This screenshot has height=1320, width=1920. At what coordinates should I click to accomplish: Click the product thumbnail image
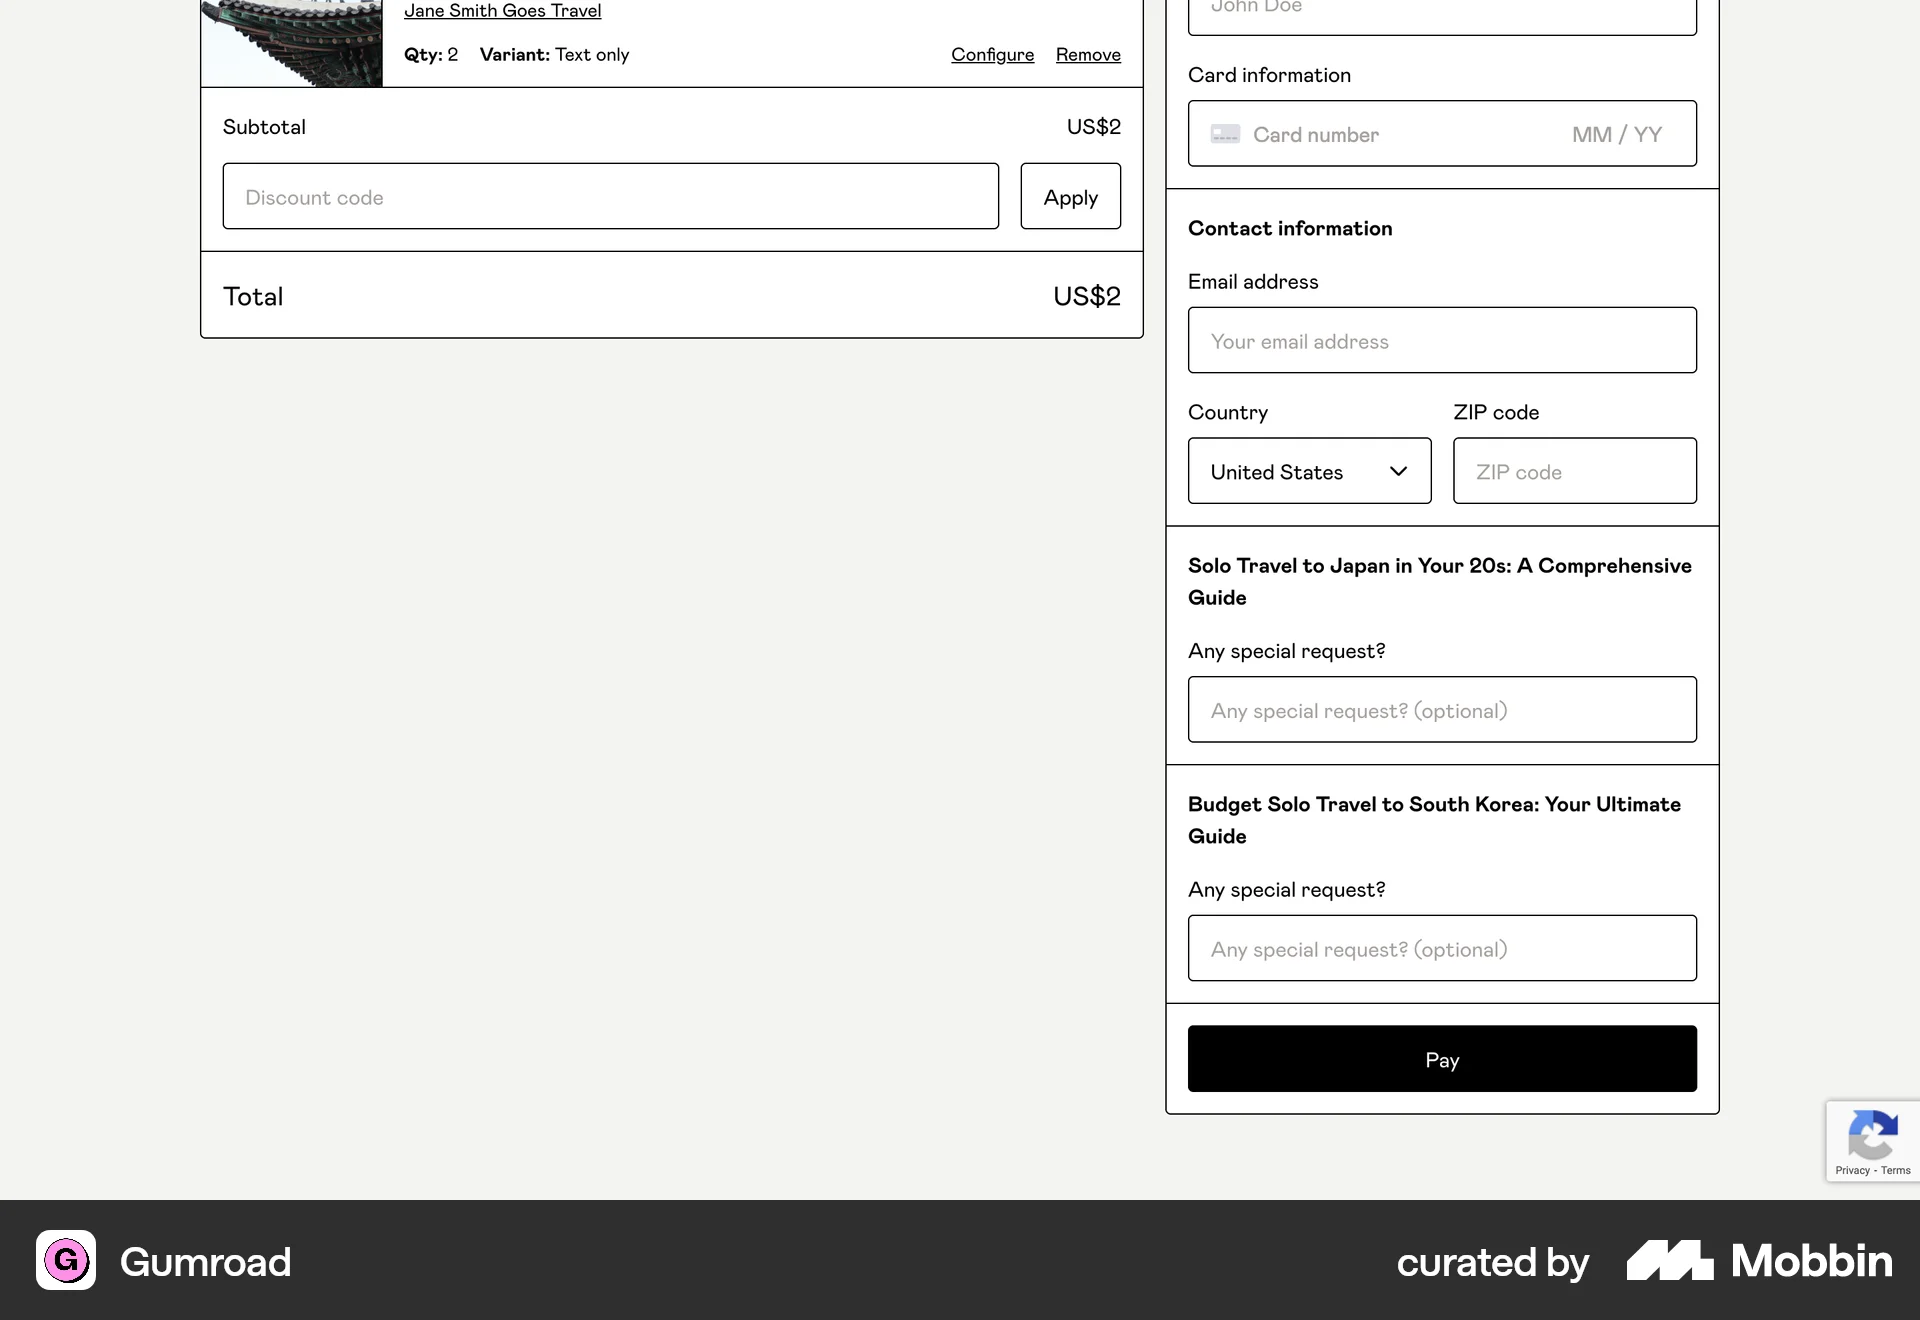(290, 43)
